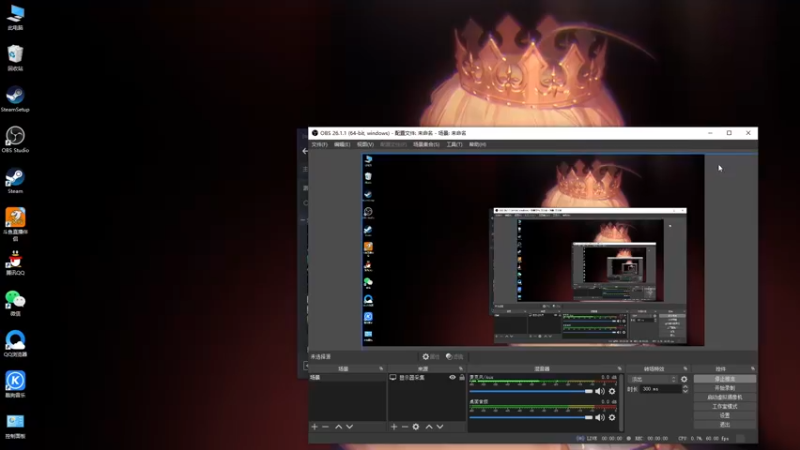Open 设置 Settings from the Controls dock
Screen dimensions: 800x450
tap(724, 416)
